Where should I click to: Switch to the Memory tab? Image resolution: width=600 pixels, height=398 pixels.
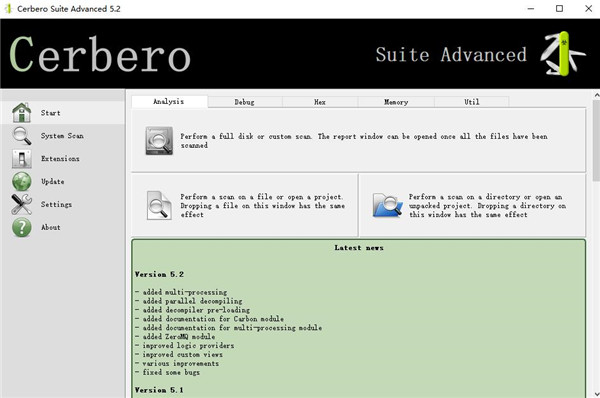coord(396,102)
